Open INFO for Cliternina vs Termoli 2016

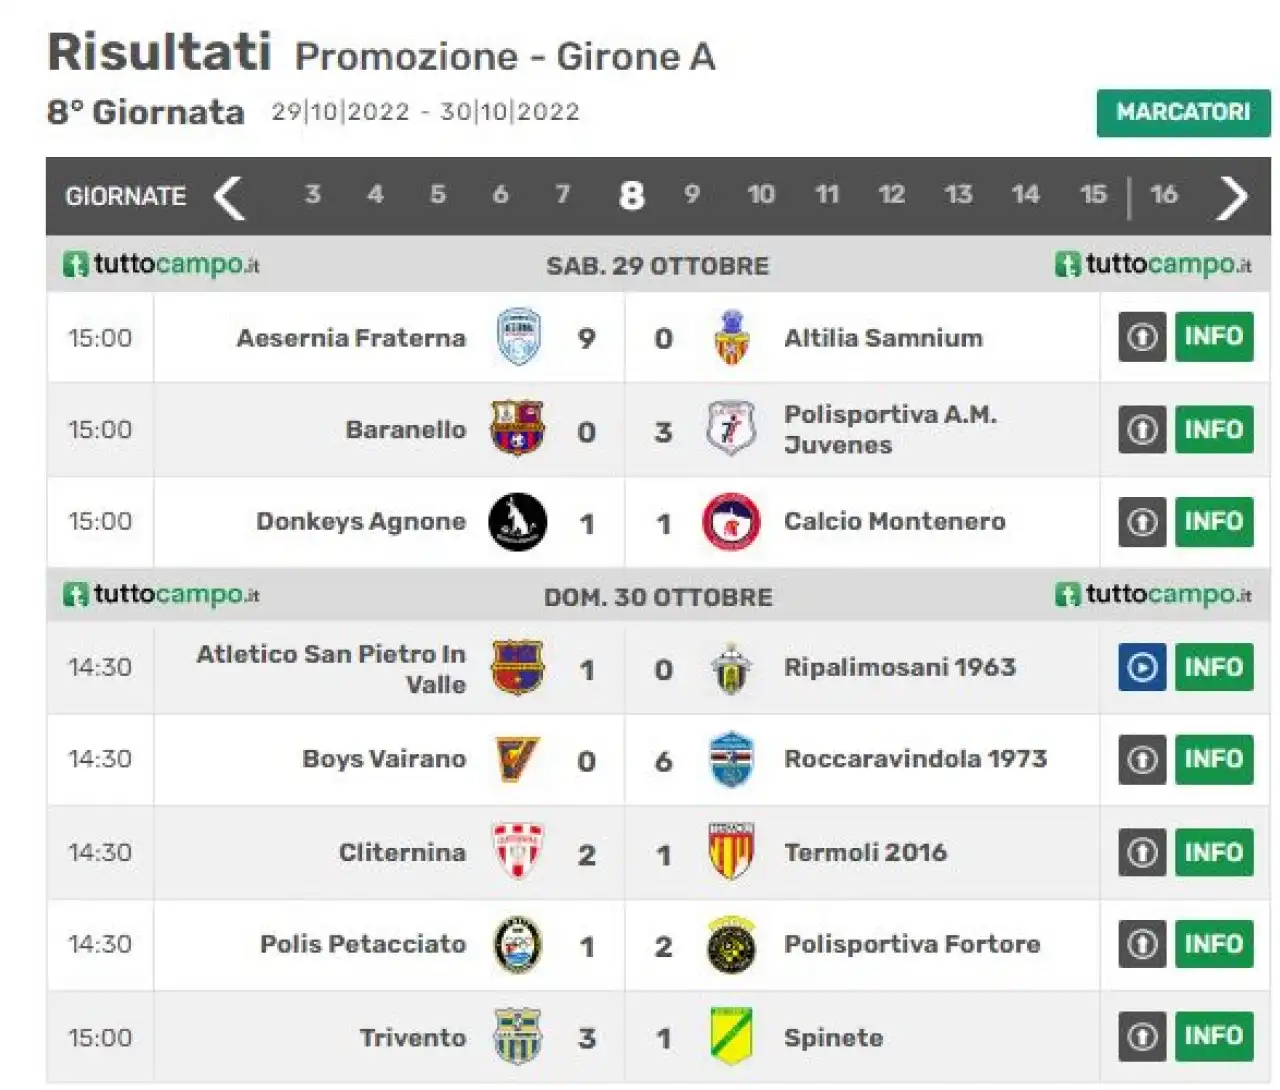[1214, 852]
